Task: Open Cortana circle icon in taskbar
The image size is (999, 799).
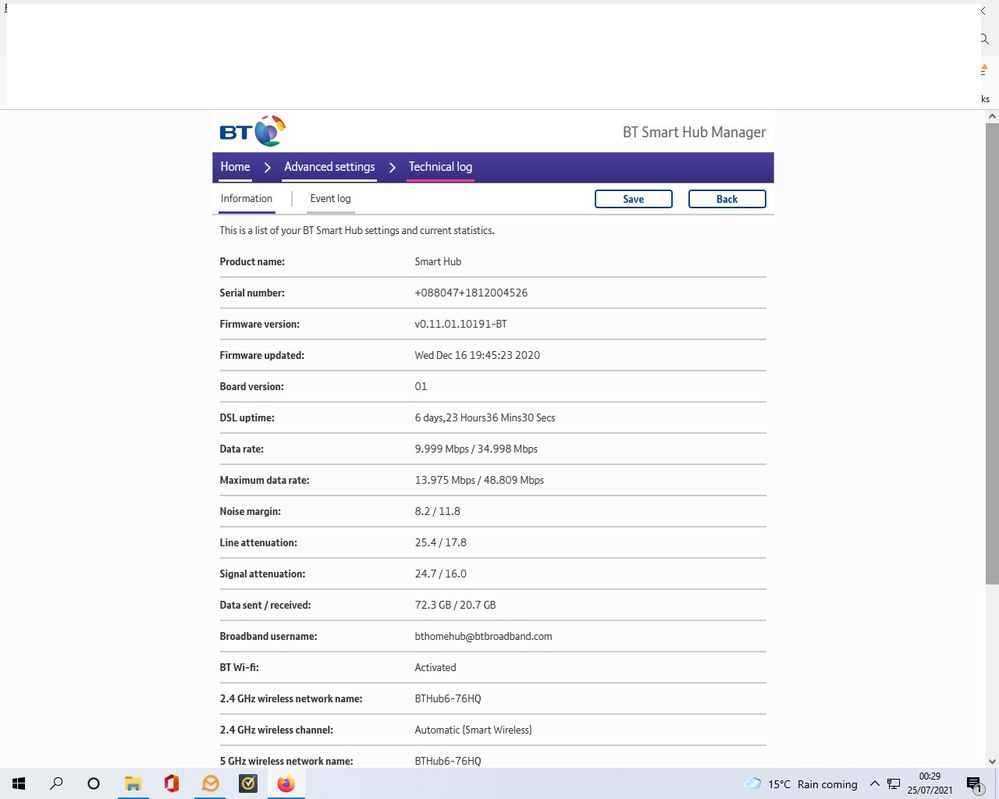Action: pyautogui.click(x=94, y=784)
